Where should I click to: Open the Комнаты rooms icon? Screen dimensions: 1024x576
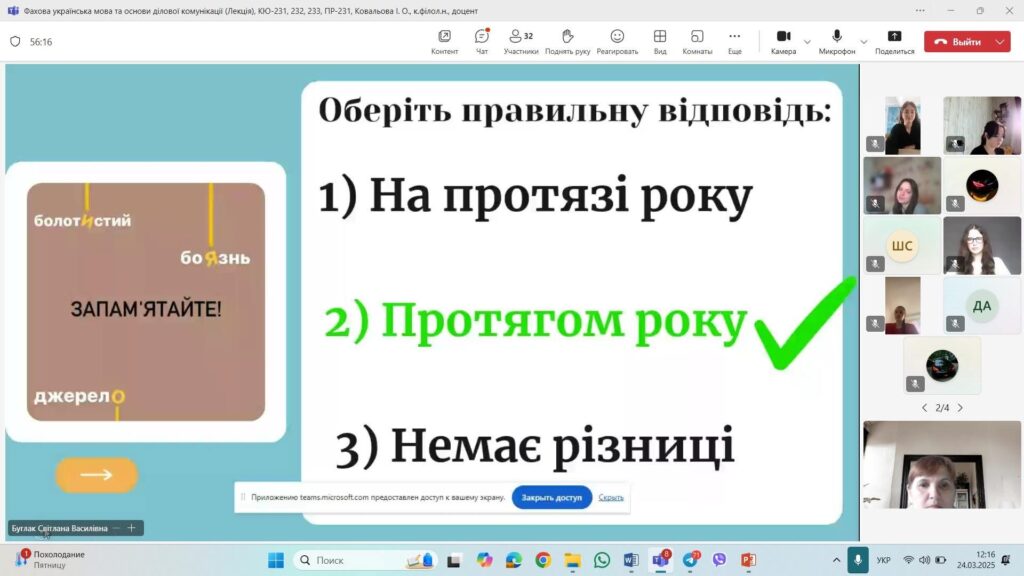click(x=697, y=41)
